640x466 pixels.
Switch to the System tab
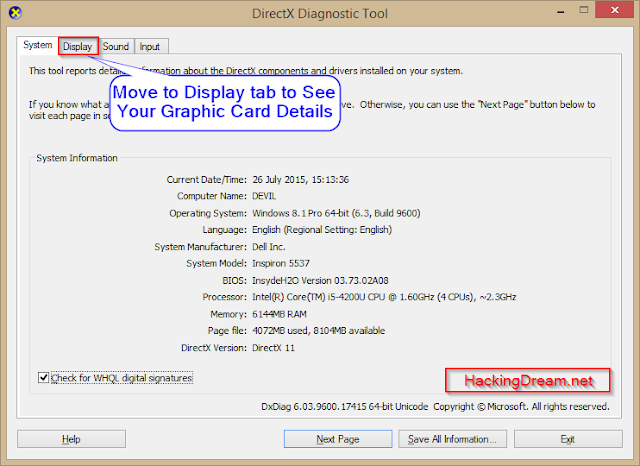point(38,45)
